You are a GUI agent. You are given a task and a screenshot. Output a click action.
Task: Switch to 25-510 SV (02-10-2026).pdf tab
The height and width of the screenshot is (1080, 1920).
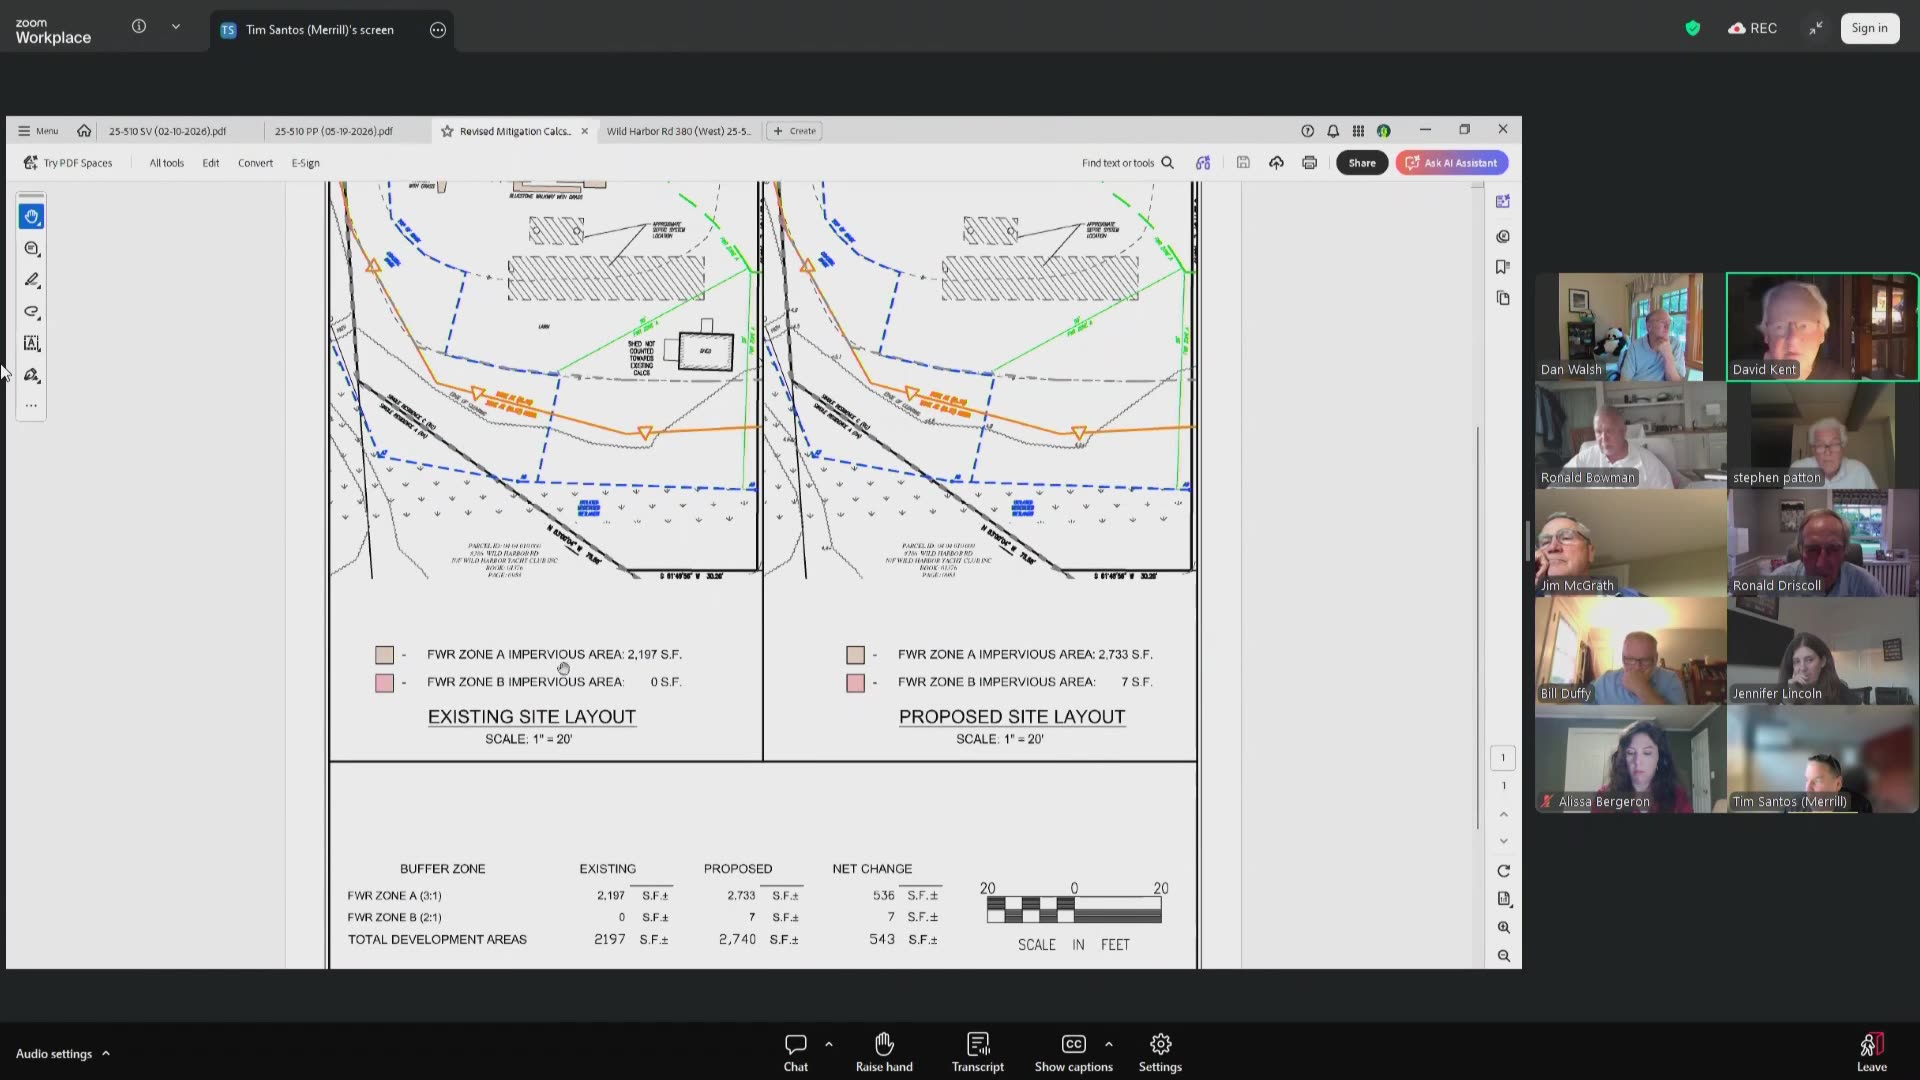point(167,131)
